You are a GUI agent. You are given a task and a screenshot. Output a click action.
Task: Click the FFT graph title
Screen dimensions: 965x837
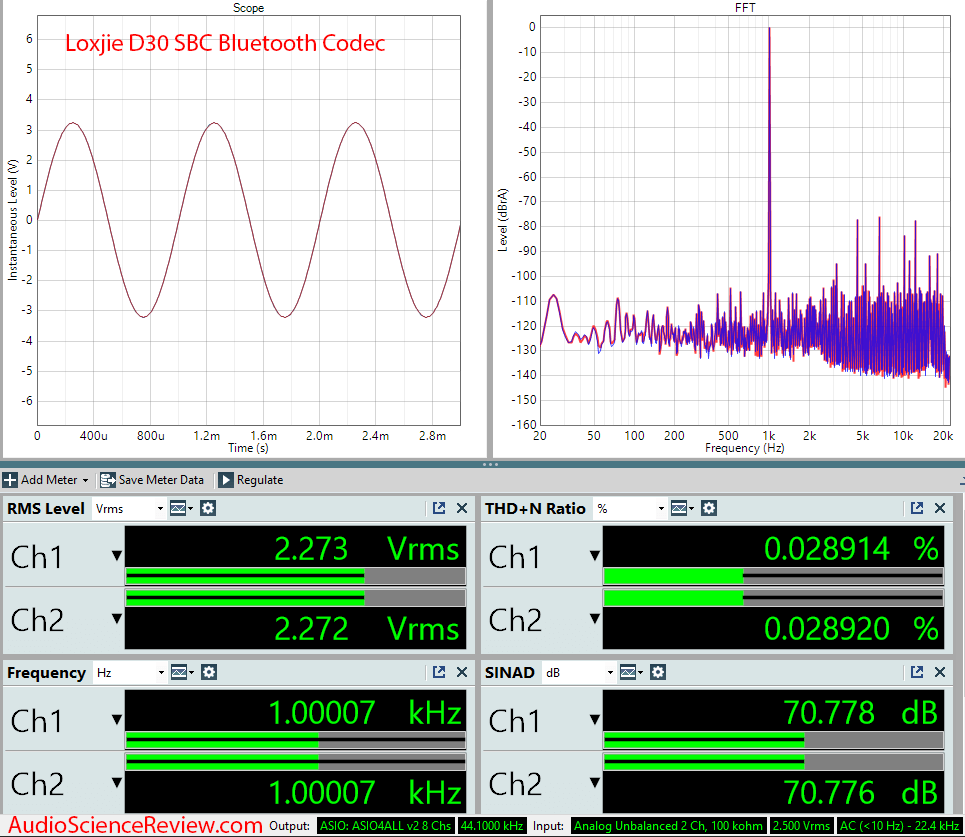pyautogui.click(x=745, y=8)
